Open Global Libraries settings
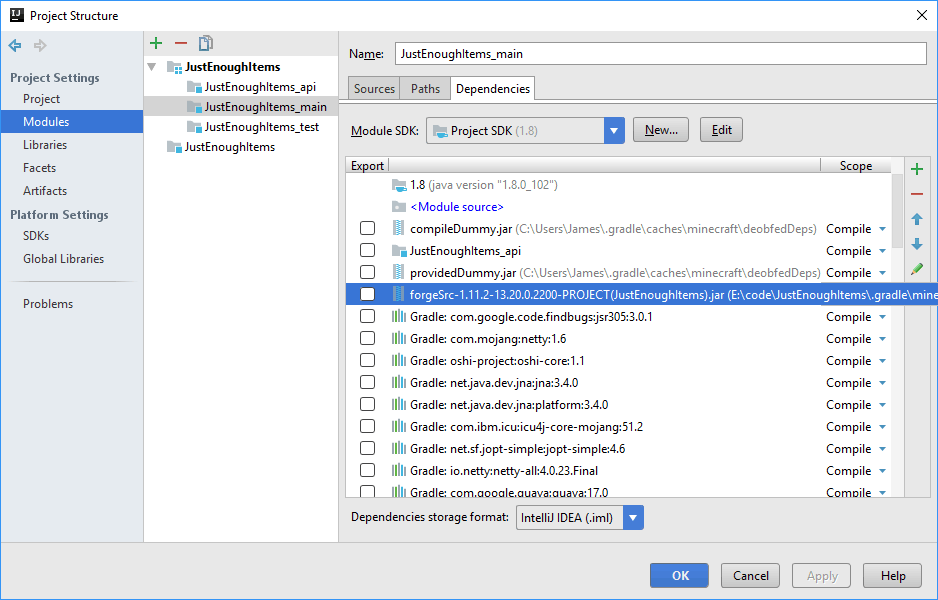 [63, 259]
